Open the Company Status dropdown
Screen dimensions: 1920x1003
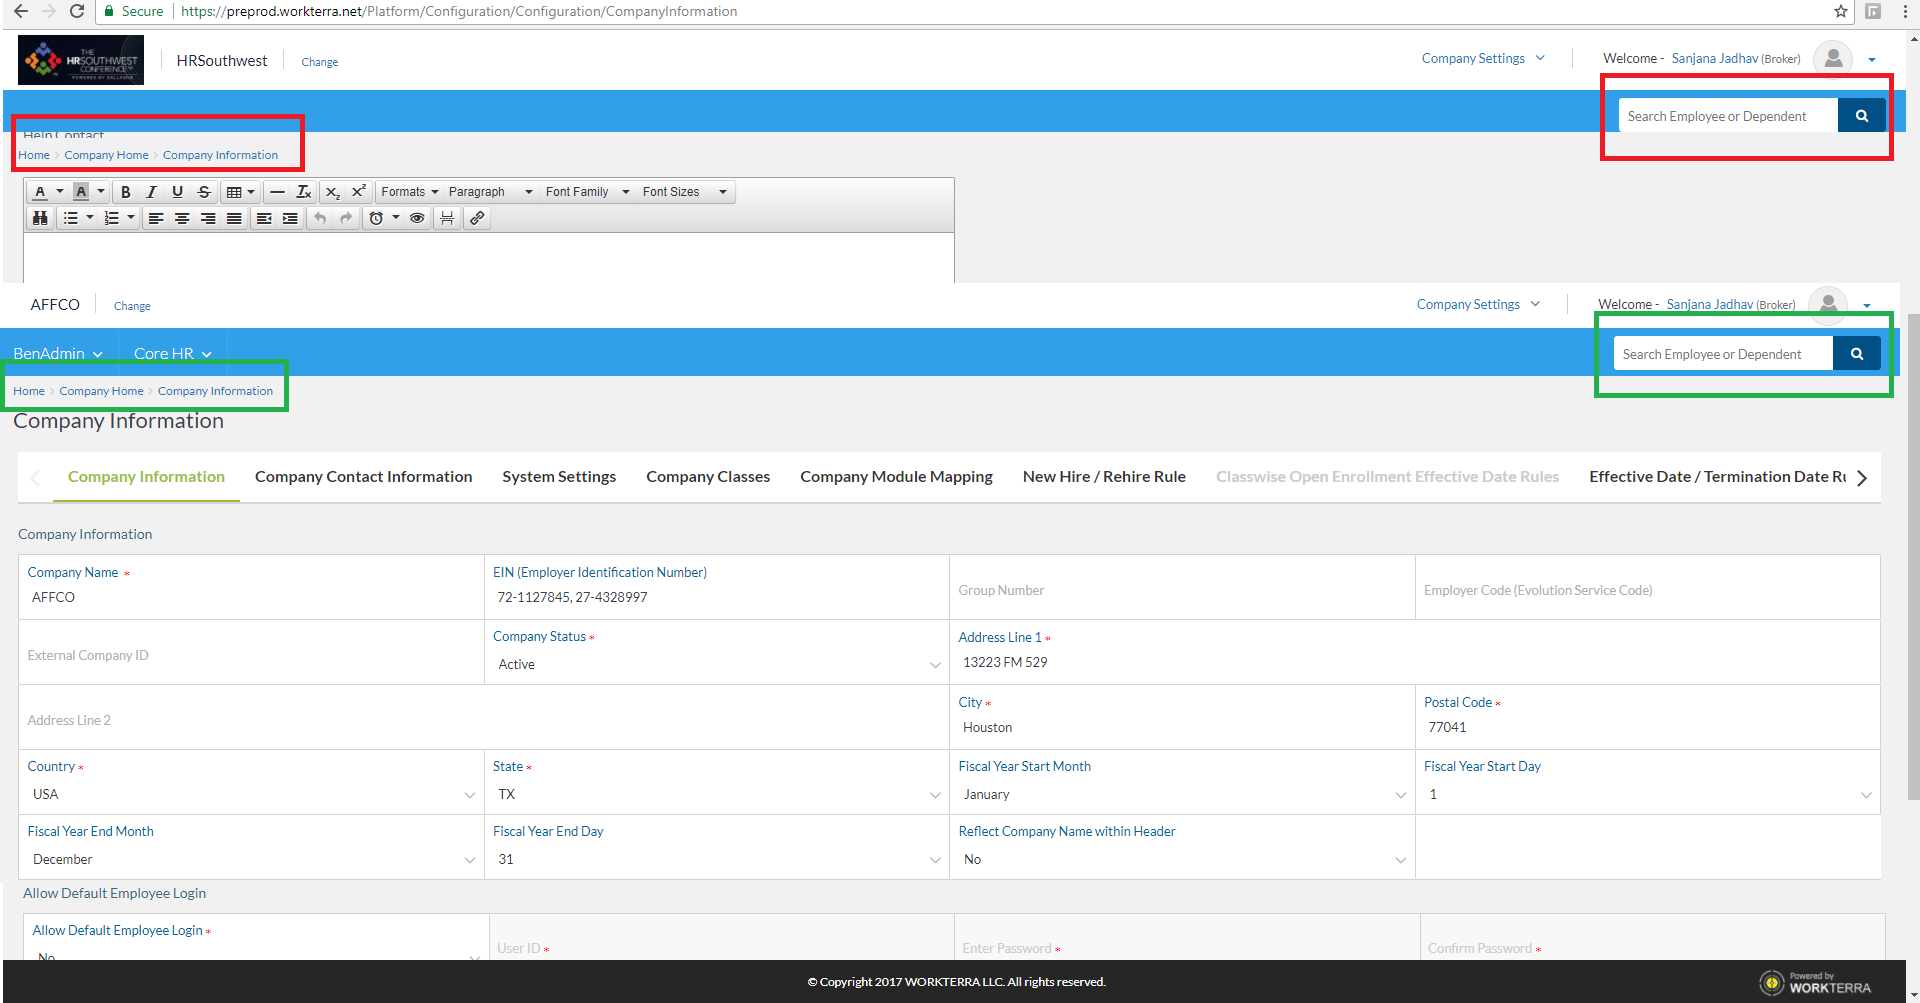(717, 664)
